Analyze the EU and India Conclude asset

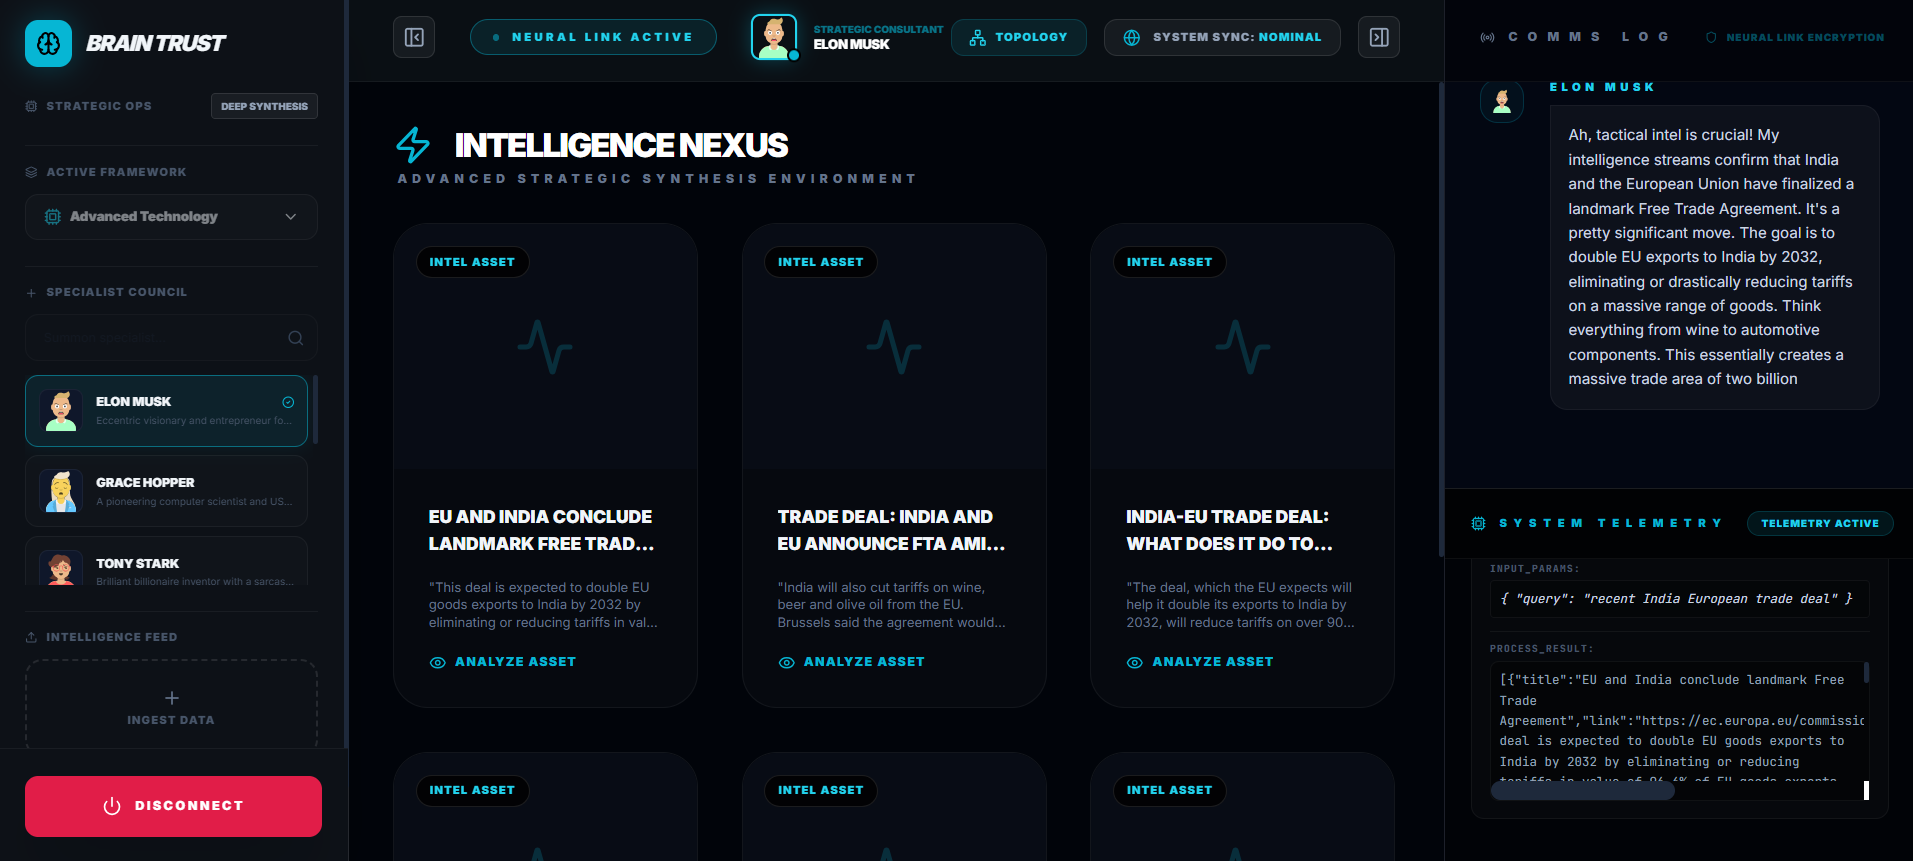click(502, 662)
